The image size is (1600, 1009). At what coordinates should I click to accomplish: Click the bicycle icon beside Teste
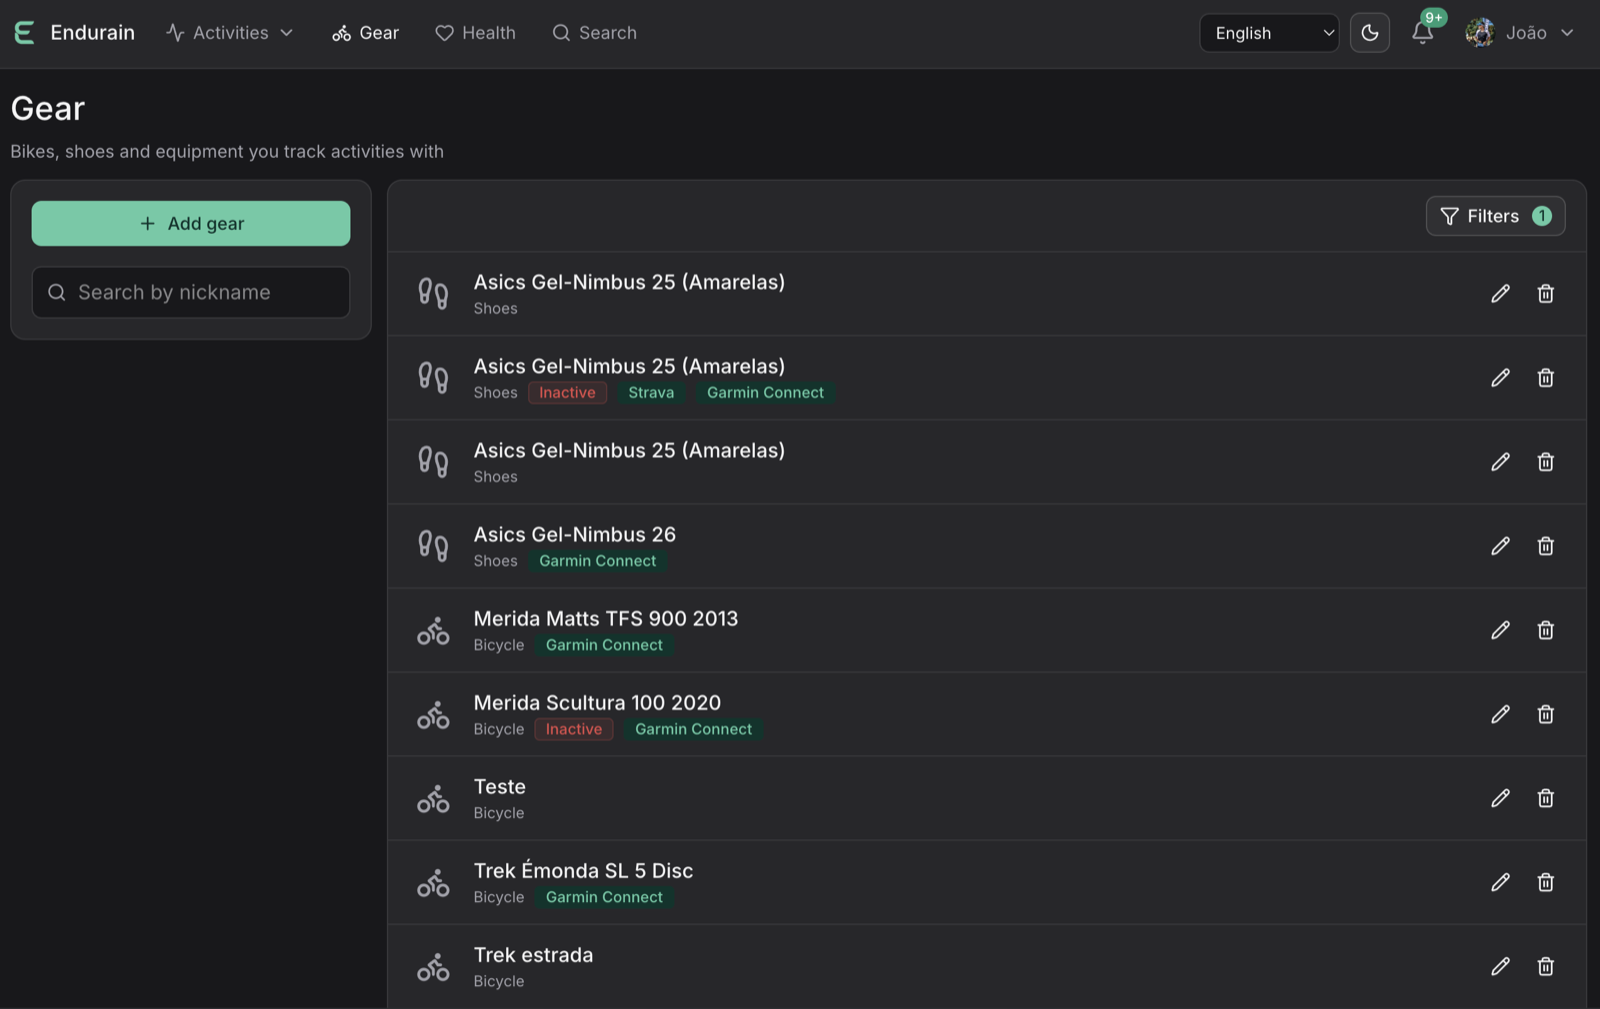[433, 798]
